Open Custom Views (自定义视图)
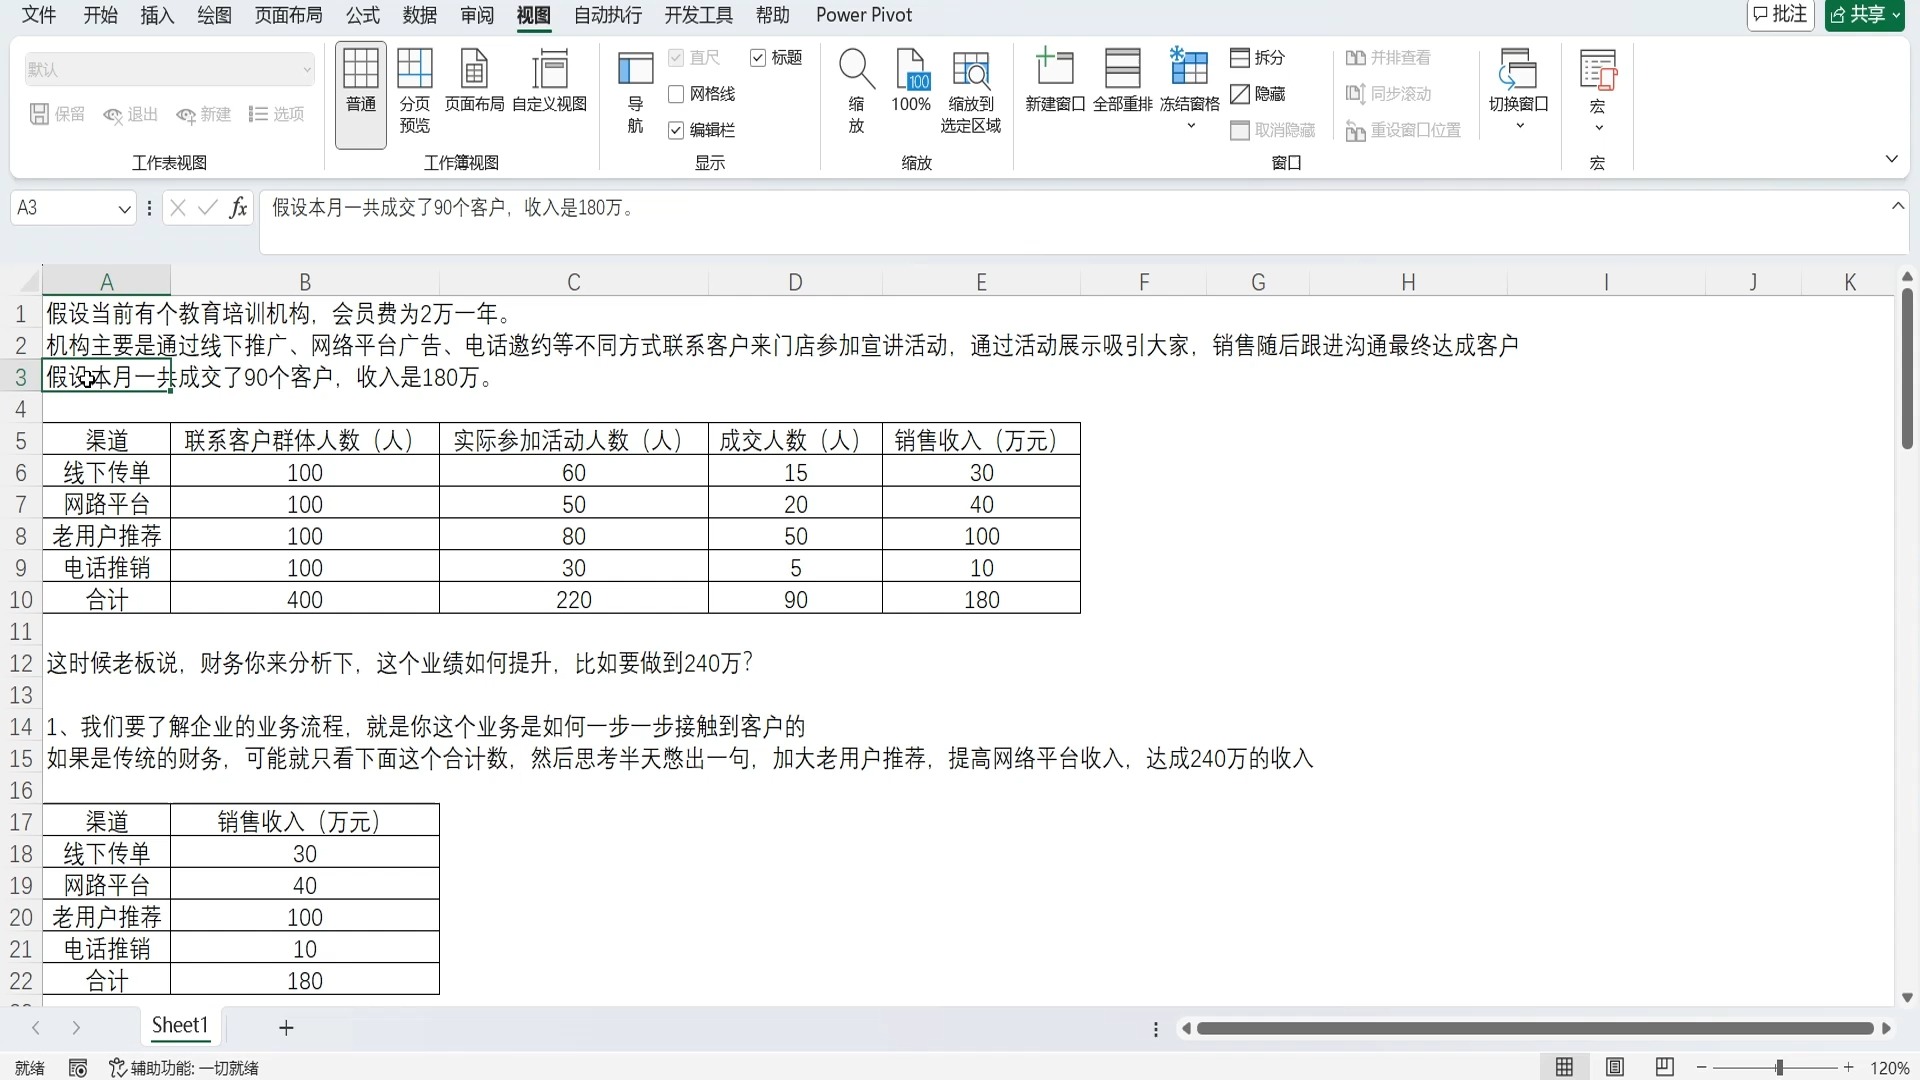This screenshot has width=1920, height=1080. coord(549,80)
